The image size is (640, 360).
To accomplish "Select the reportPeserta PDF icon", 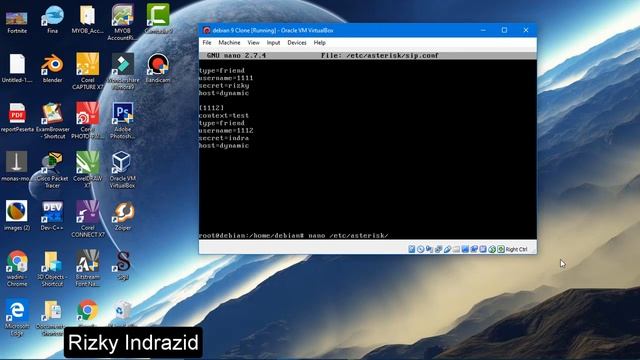I will tap(17, 118).
